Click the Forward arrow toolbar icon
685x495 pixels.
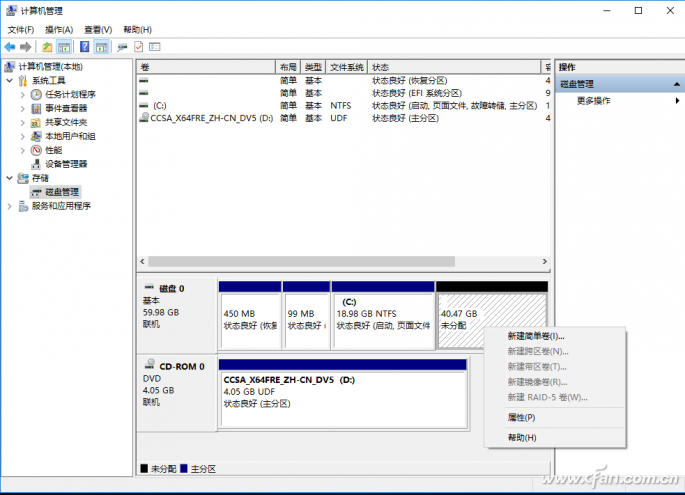click(26, 47)
